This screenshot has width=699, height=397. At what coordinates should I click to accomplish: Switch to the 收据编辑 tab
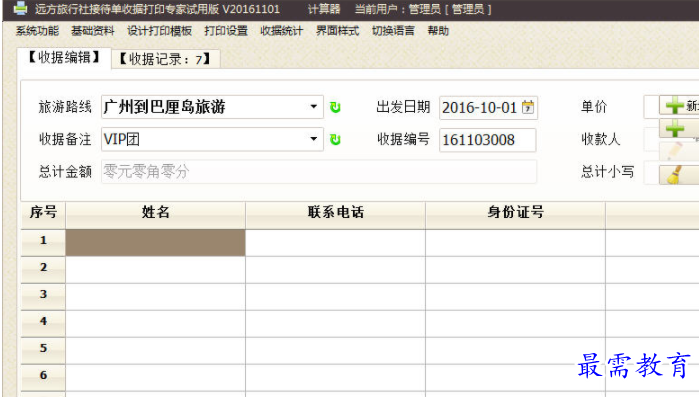pos(64,57)
